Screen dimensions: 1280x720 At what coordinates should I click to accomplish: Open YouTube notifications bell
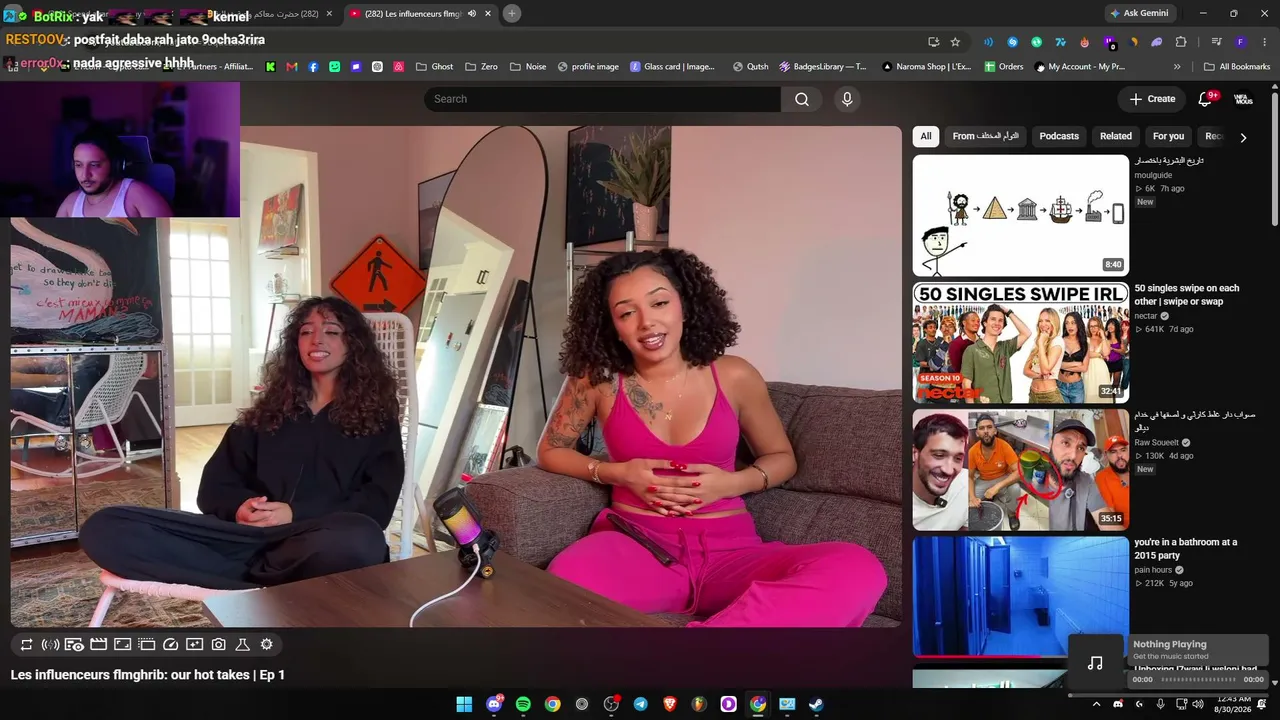coord(1205,99)
